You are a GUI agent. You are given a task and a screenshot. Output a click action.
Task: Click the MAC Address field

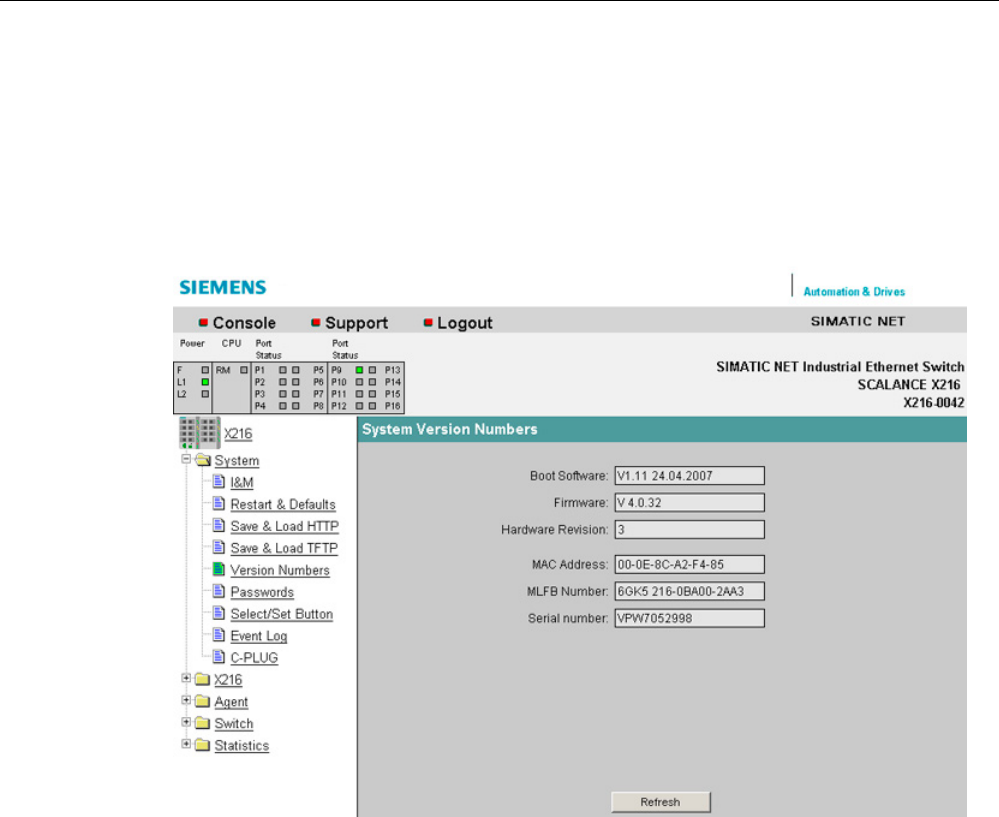[x=689, y=565]
